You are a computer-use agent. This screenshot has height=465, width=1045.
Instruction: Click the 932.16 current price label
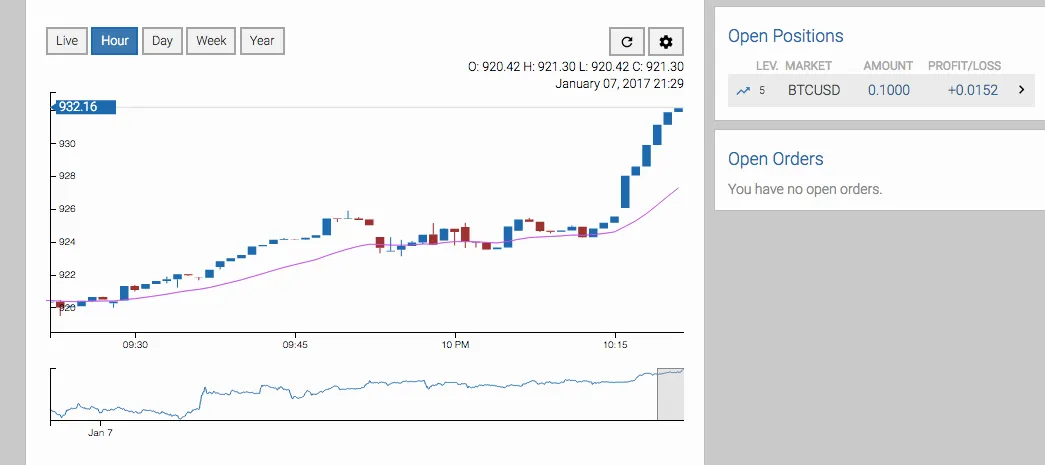click(83, 107)
